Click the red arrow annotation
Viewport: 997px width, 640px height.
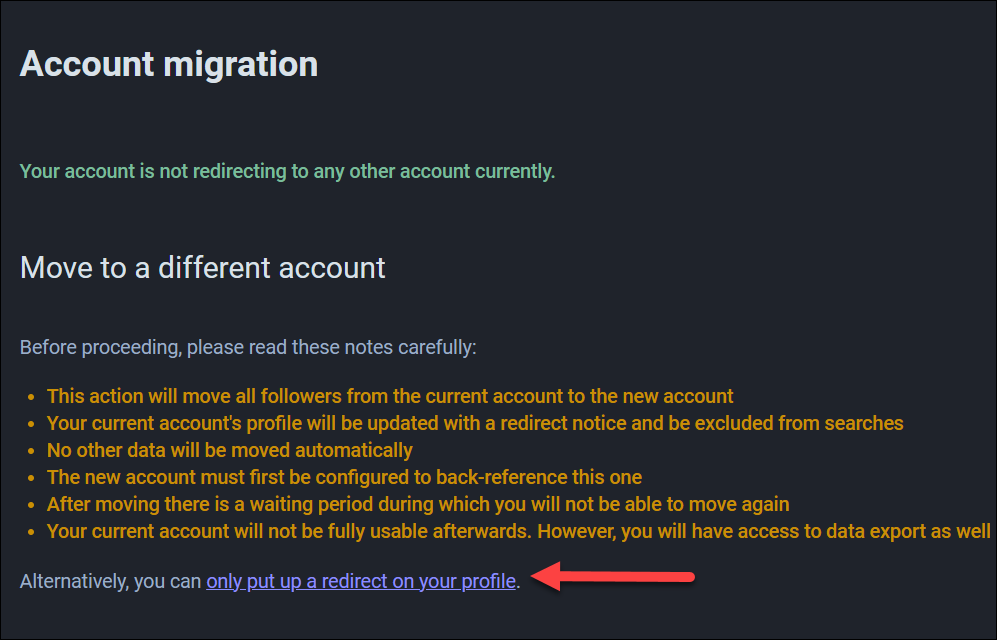coord(612,576)
